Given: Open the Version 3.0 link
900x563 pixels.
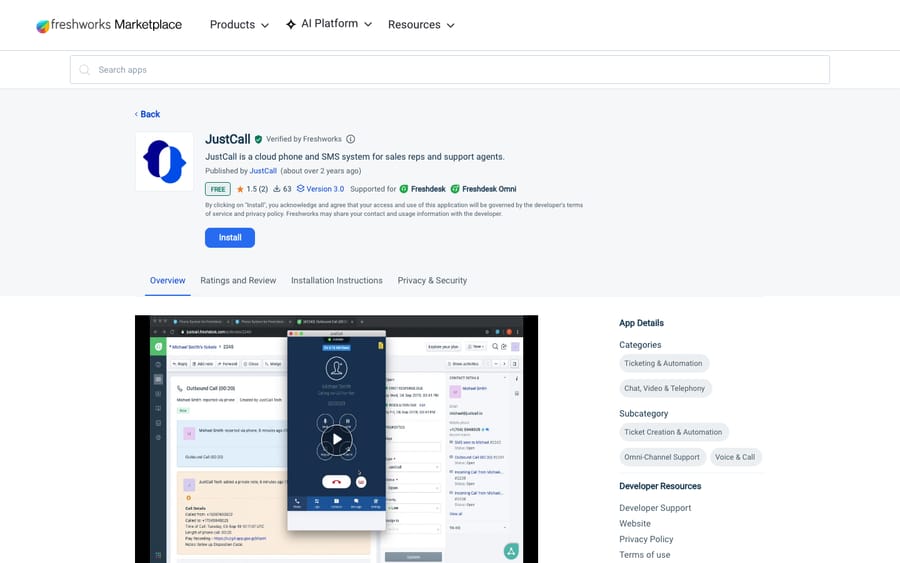Looking at the screenshot, I should 320,189.
